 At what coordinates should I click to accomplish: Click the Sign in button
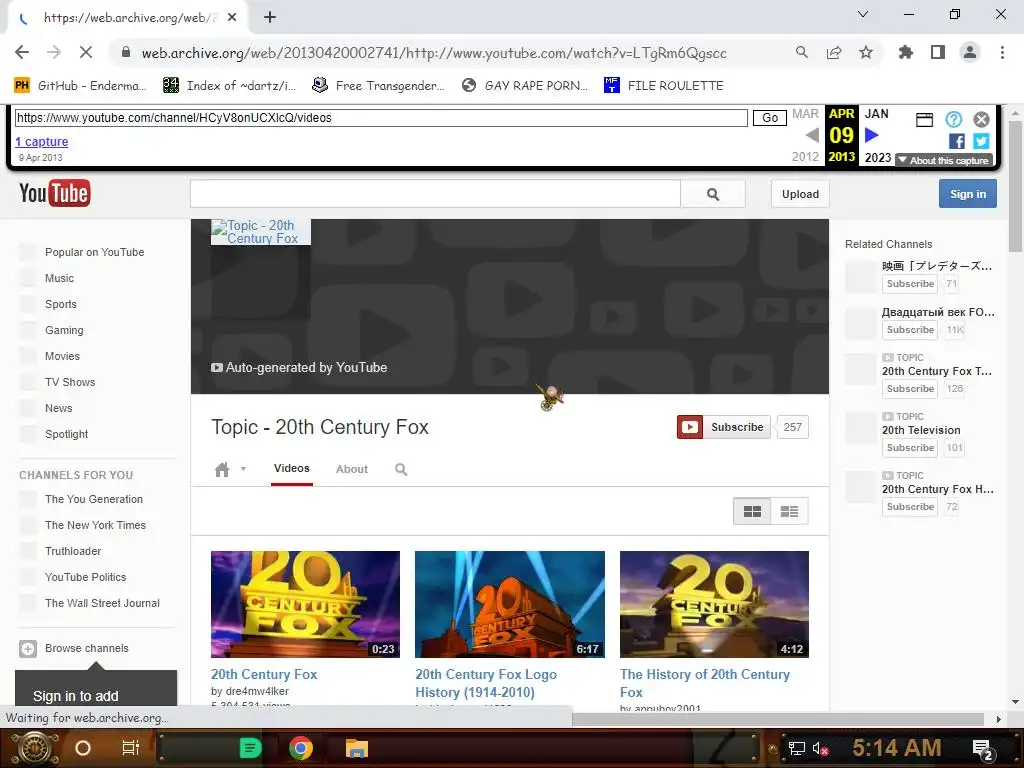tap(968, 194)
